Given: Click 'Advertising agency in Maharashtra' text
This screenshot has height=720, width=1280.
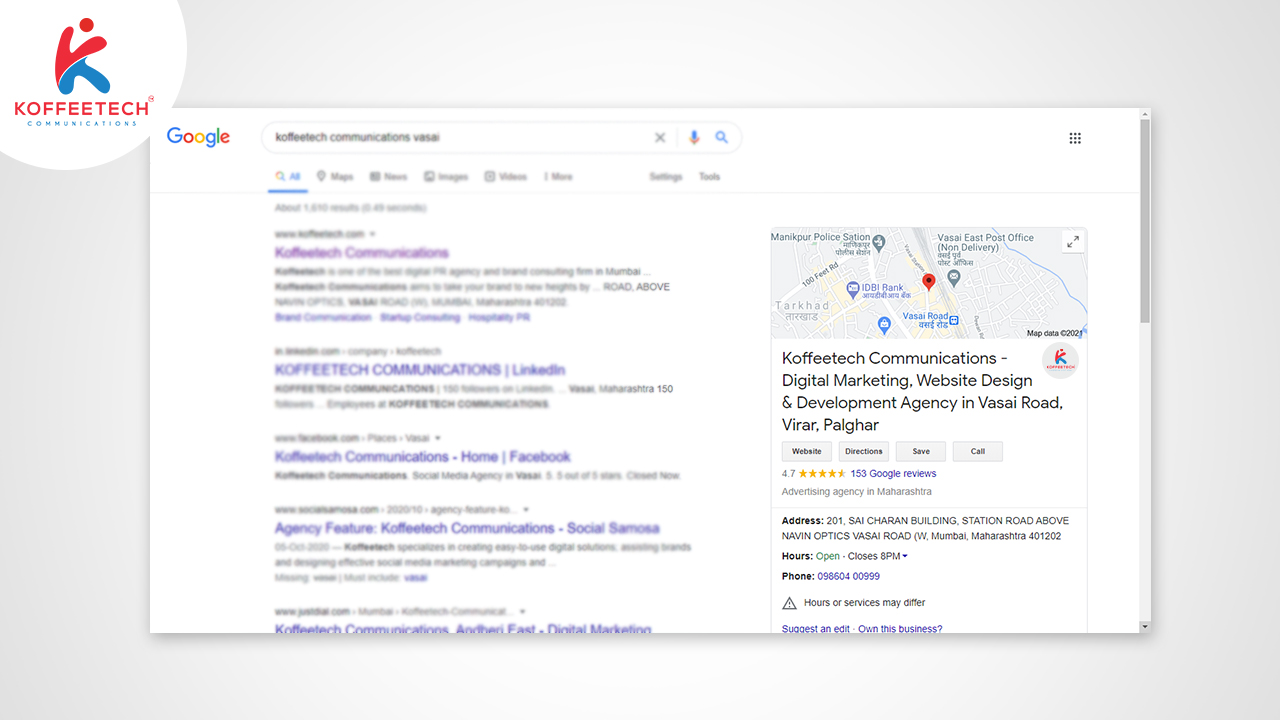Looking at the screenshot, I should [856, 492].
